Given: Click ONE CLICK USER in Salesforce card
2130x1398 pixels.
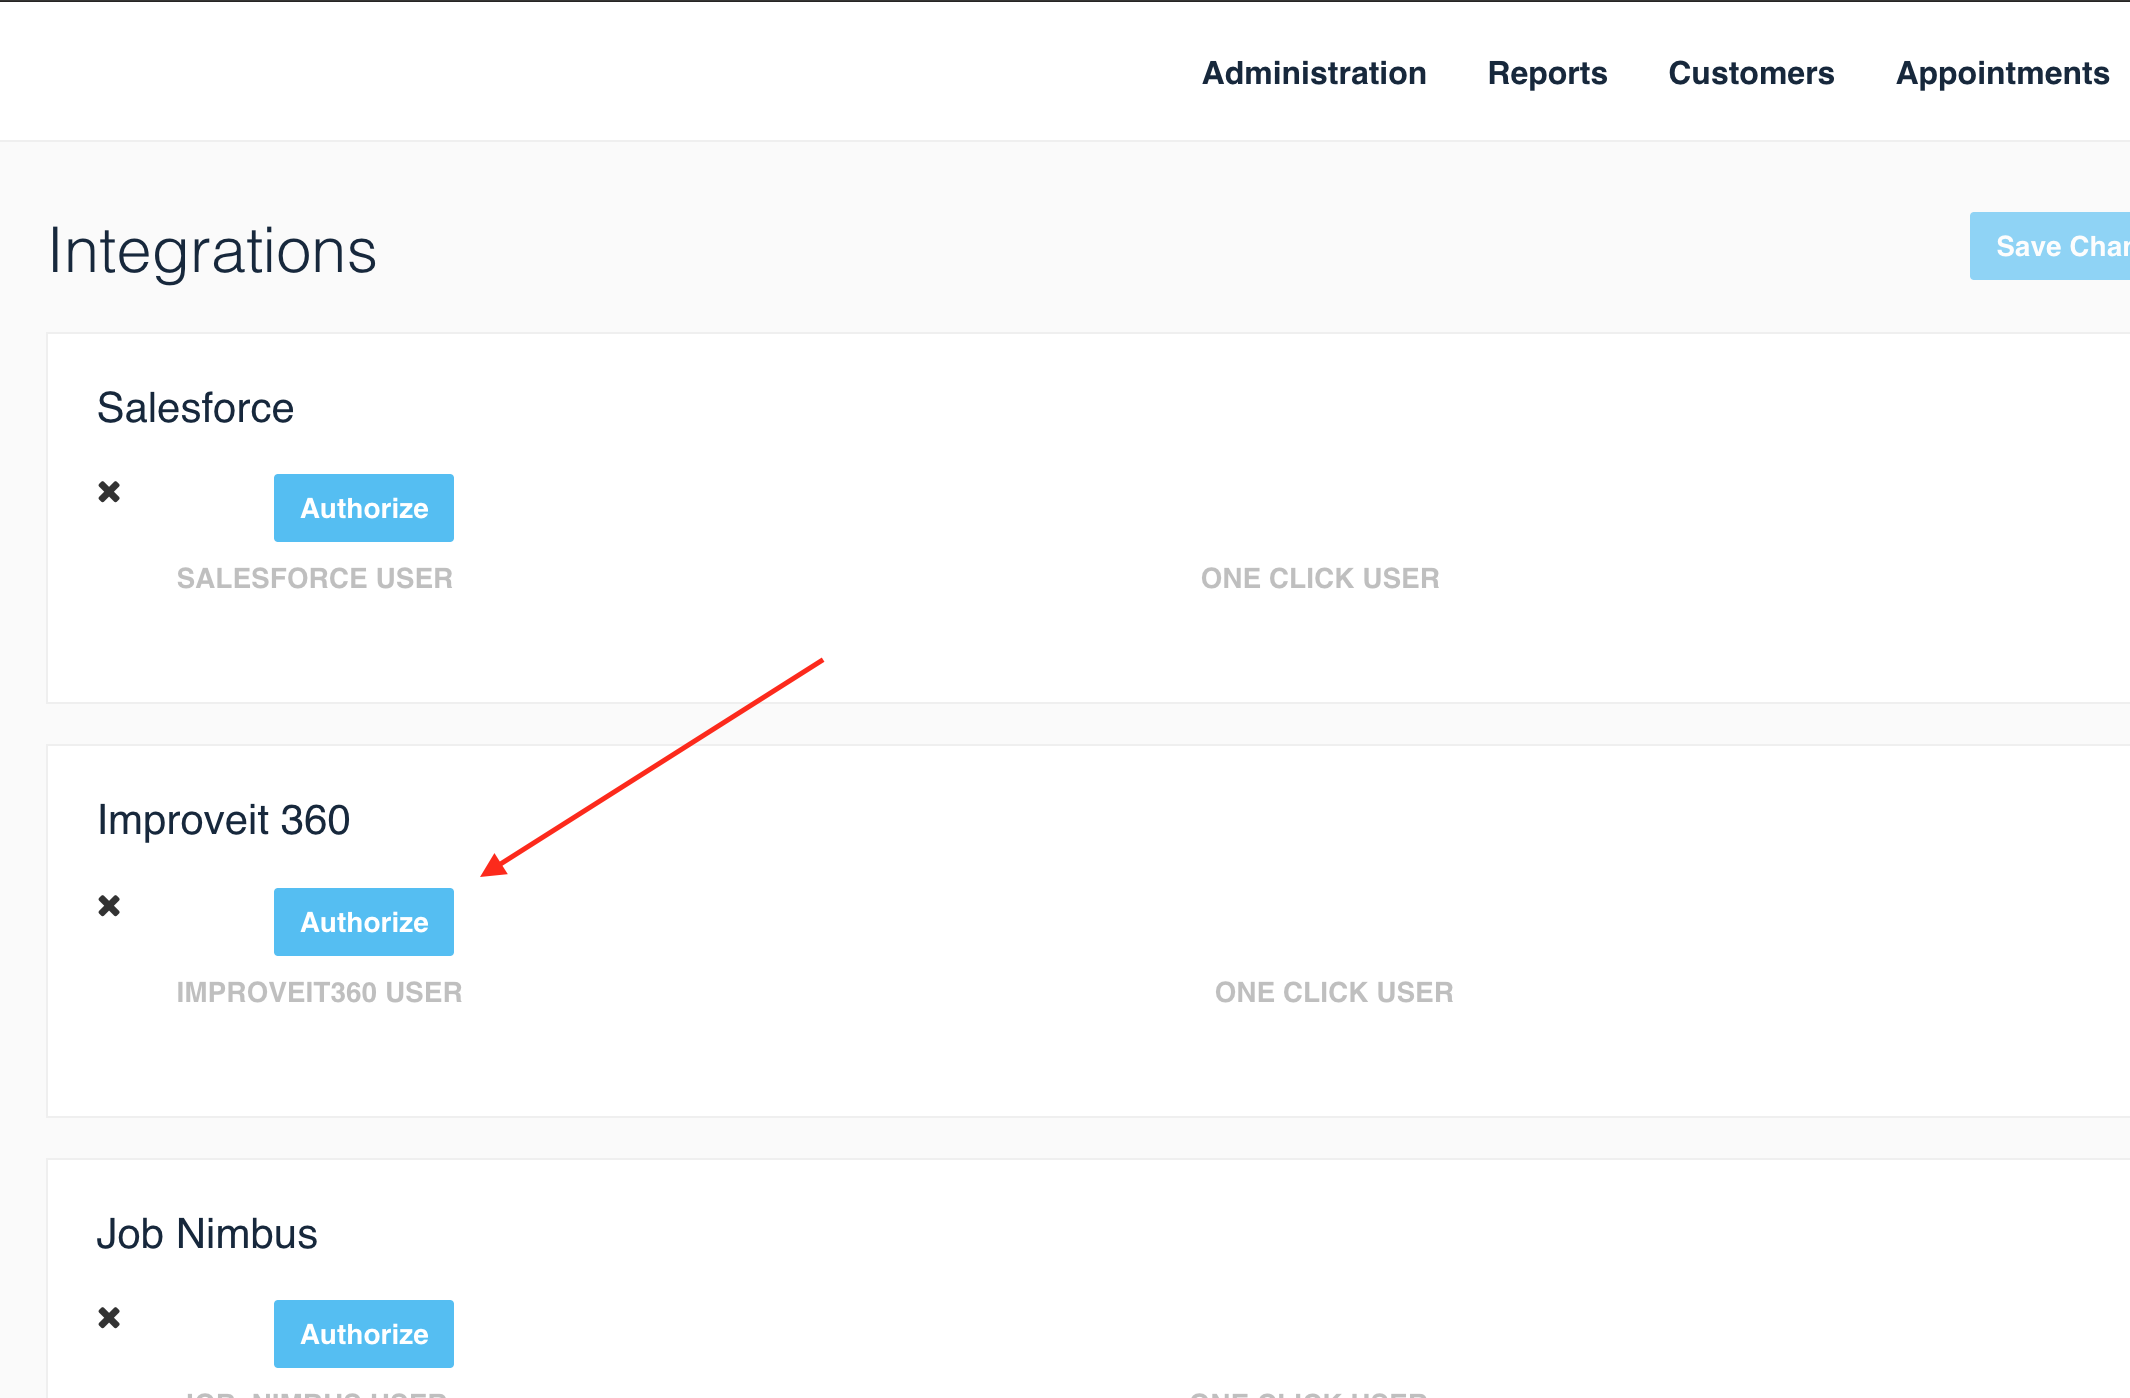Looking at the screenshot, I should 1320,578.
